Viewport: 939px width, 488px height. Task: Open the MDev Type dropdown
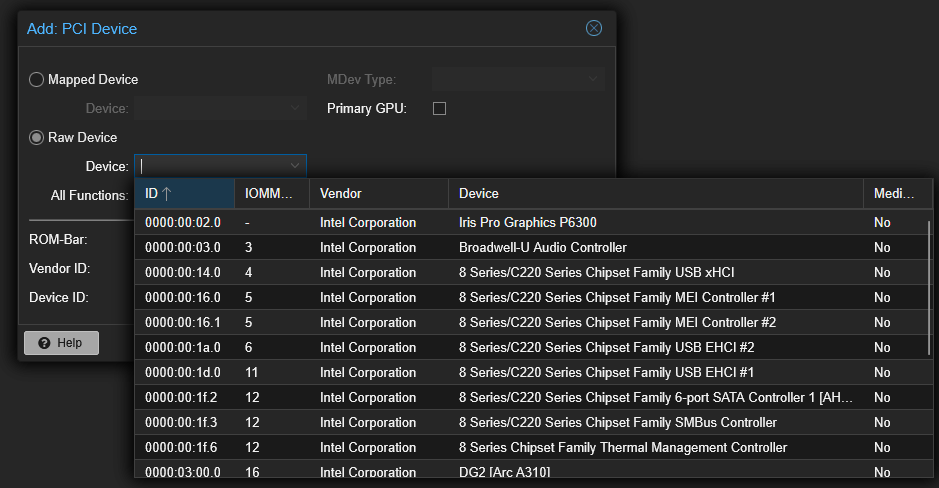pyautogui.click(x=518, y=79)
